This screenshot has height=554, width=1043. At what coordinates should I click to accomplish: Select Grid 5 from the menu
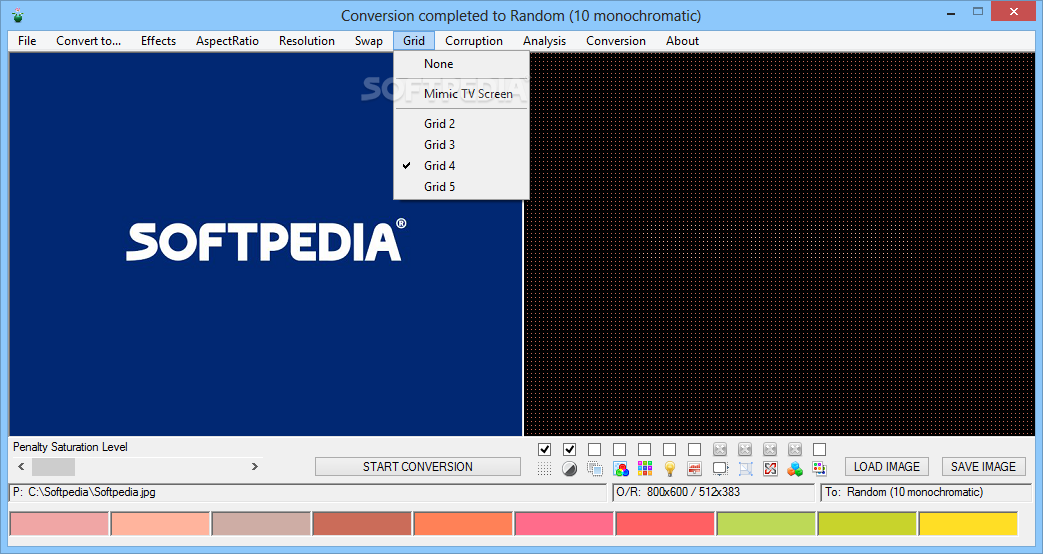coord(462,187)
